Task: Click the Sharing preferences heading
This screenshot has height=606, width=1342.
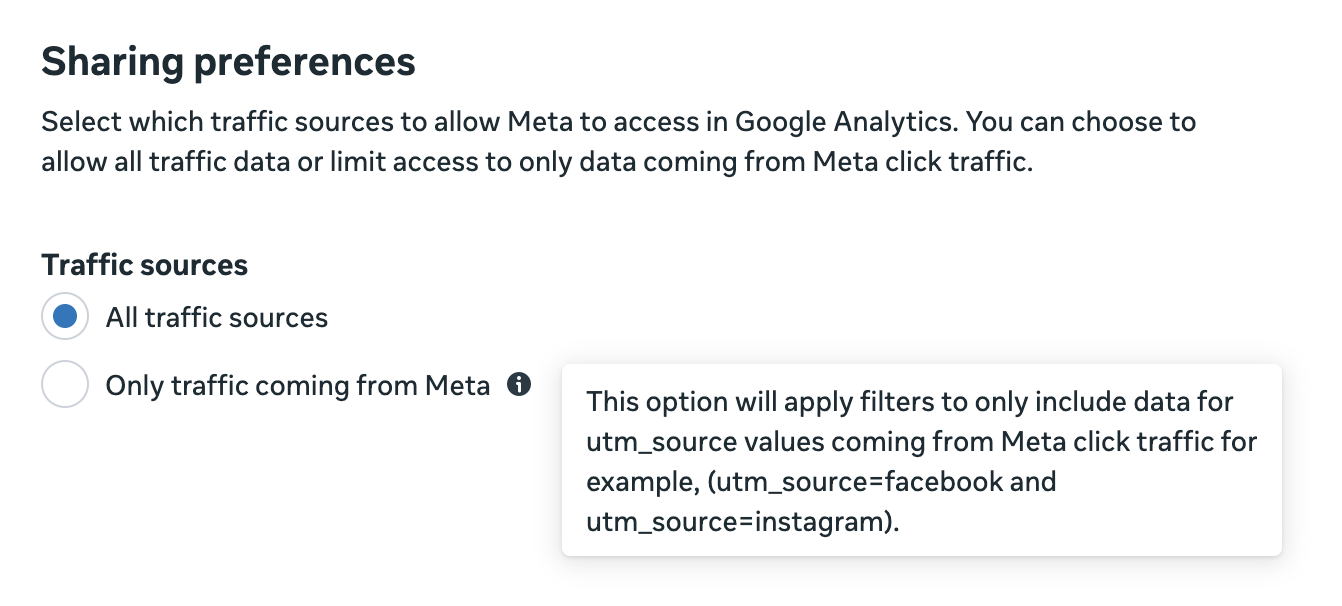Action: (x=228, y=63)
